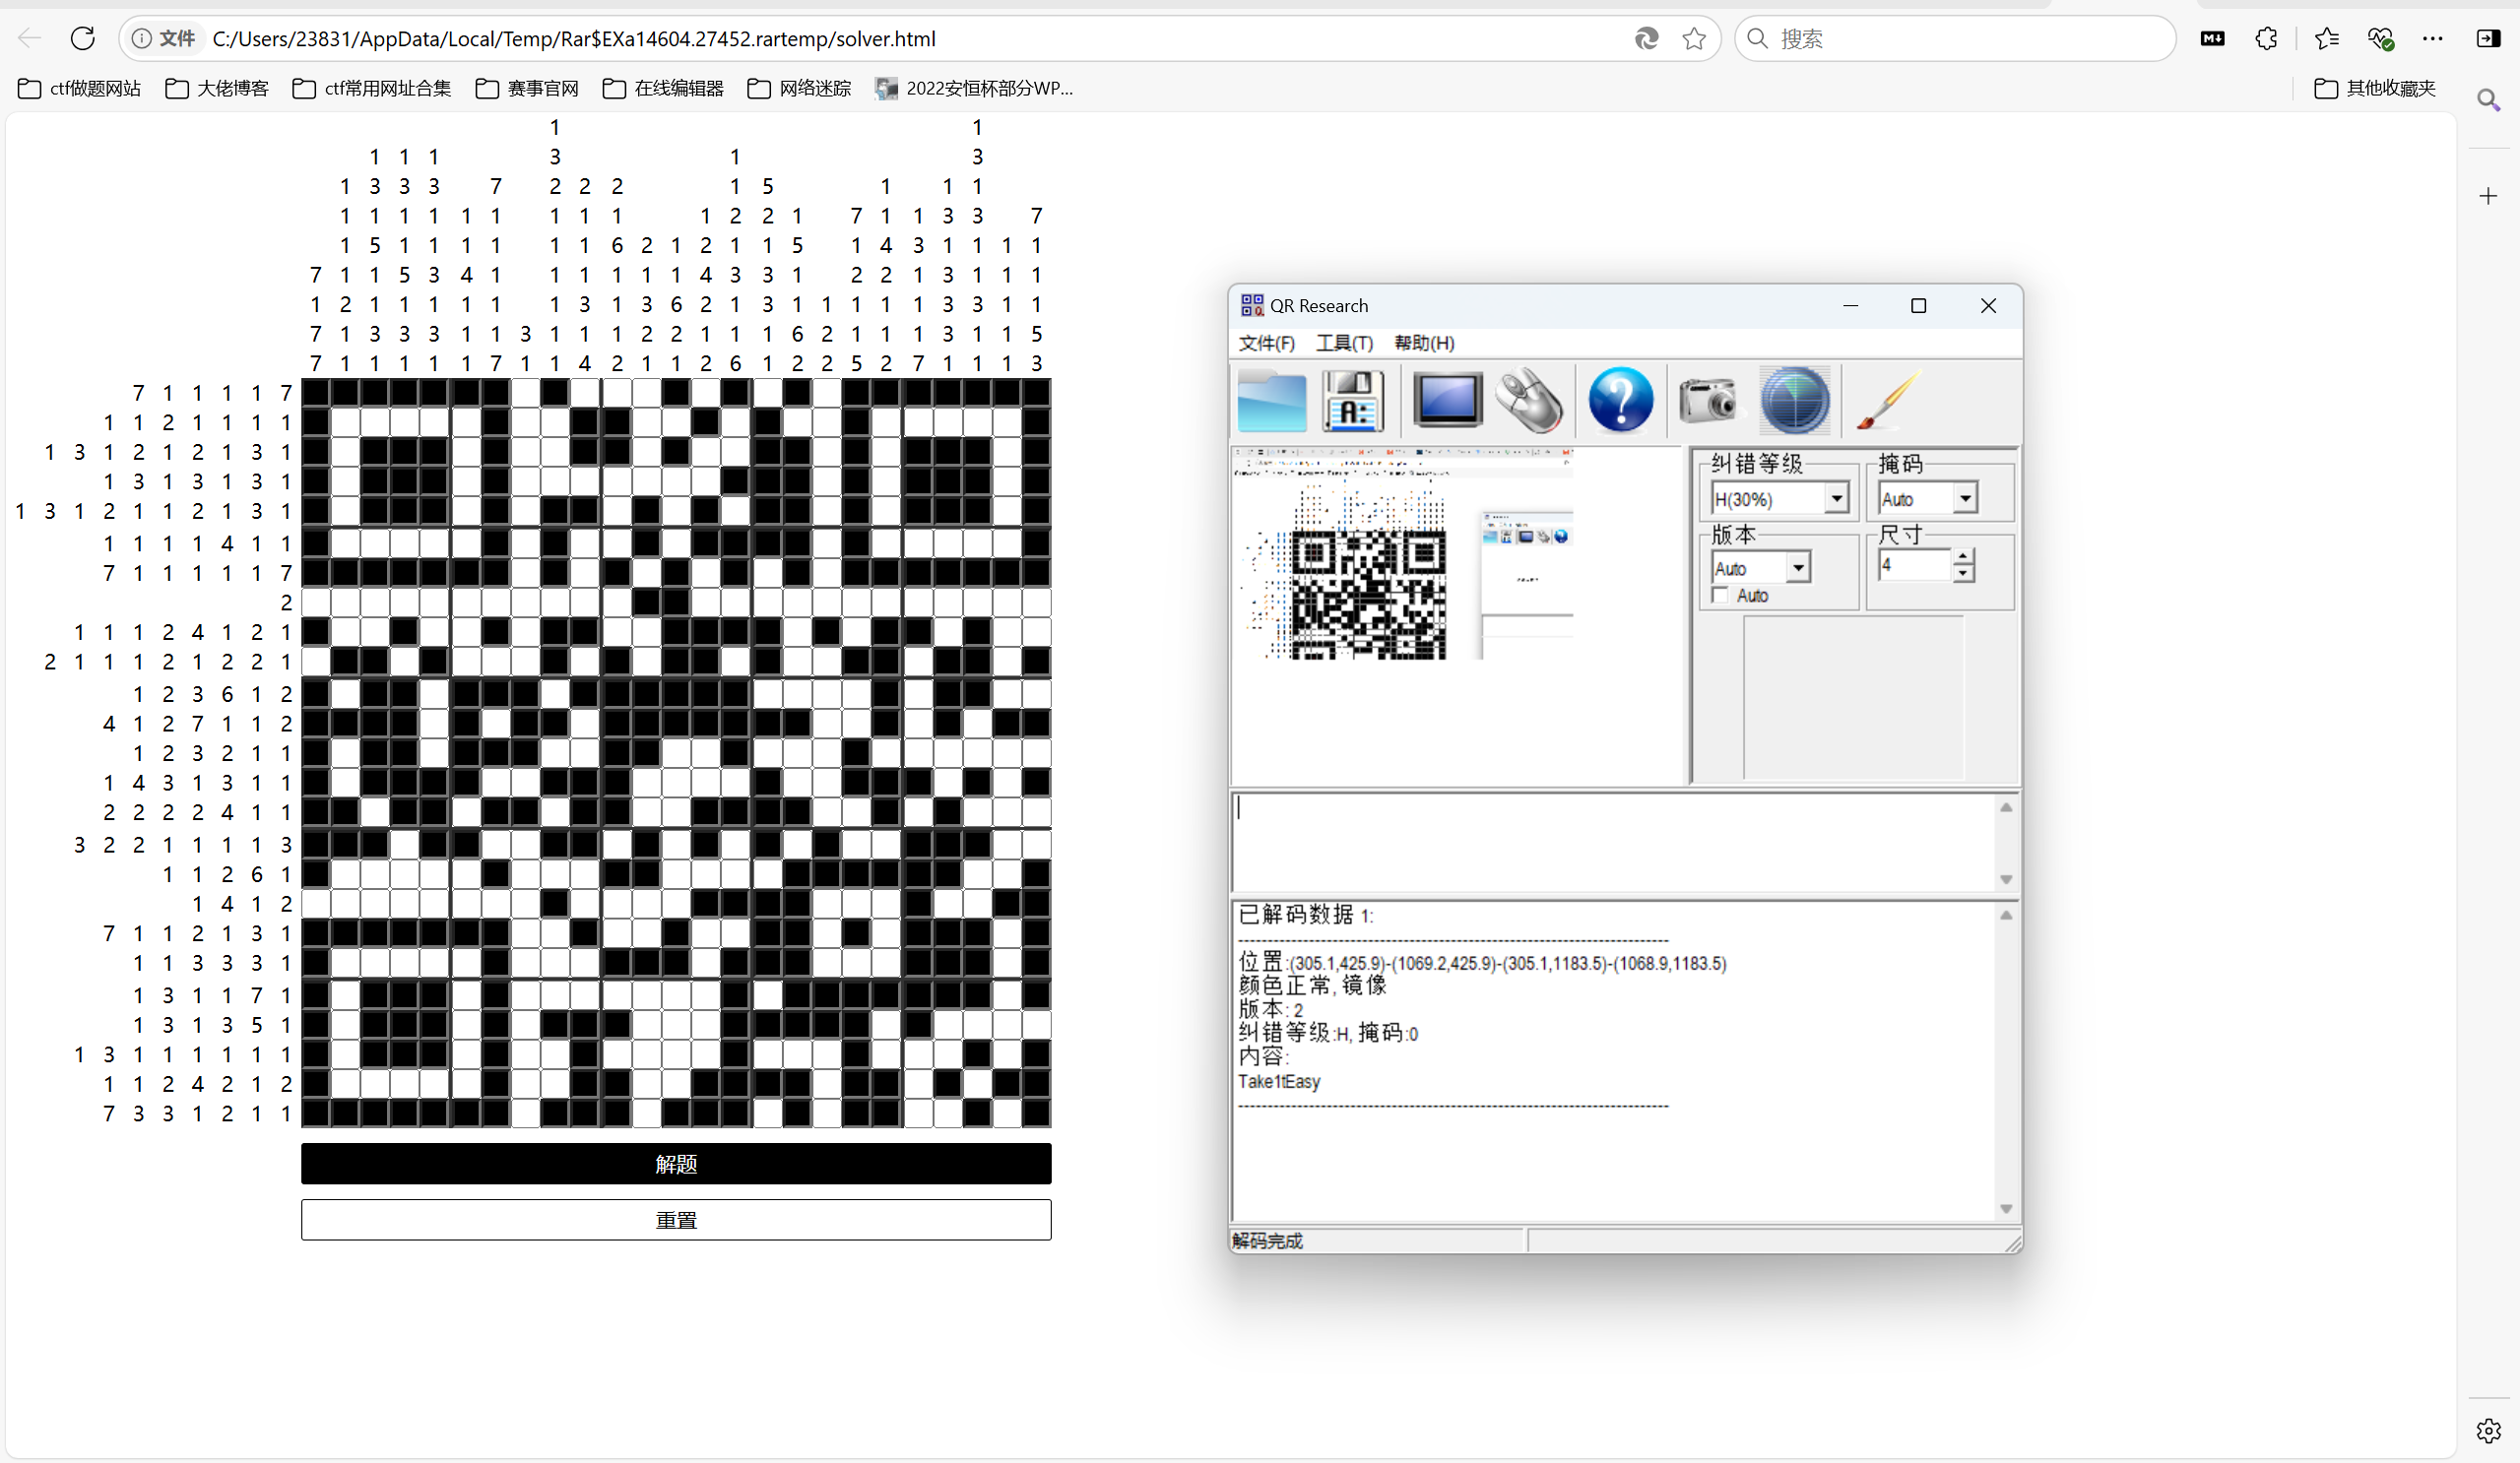Open the 在线编辑器 bookmark folder
The width and height of the screenshot is (2520, 1463).
[x=664, y=88]
